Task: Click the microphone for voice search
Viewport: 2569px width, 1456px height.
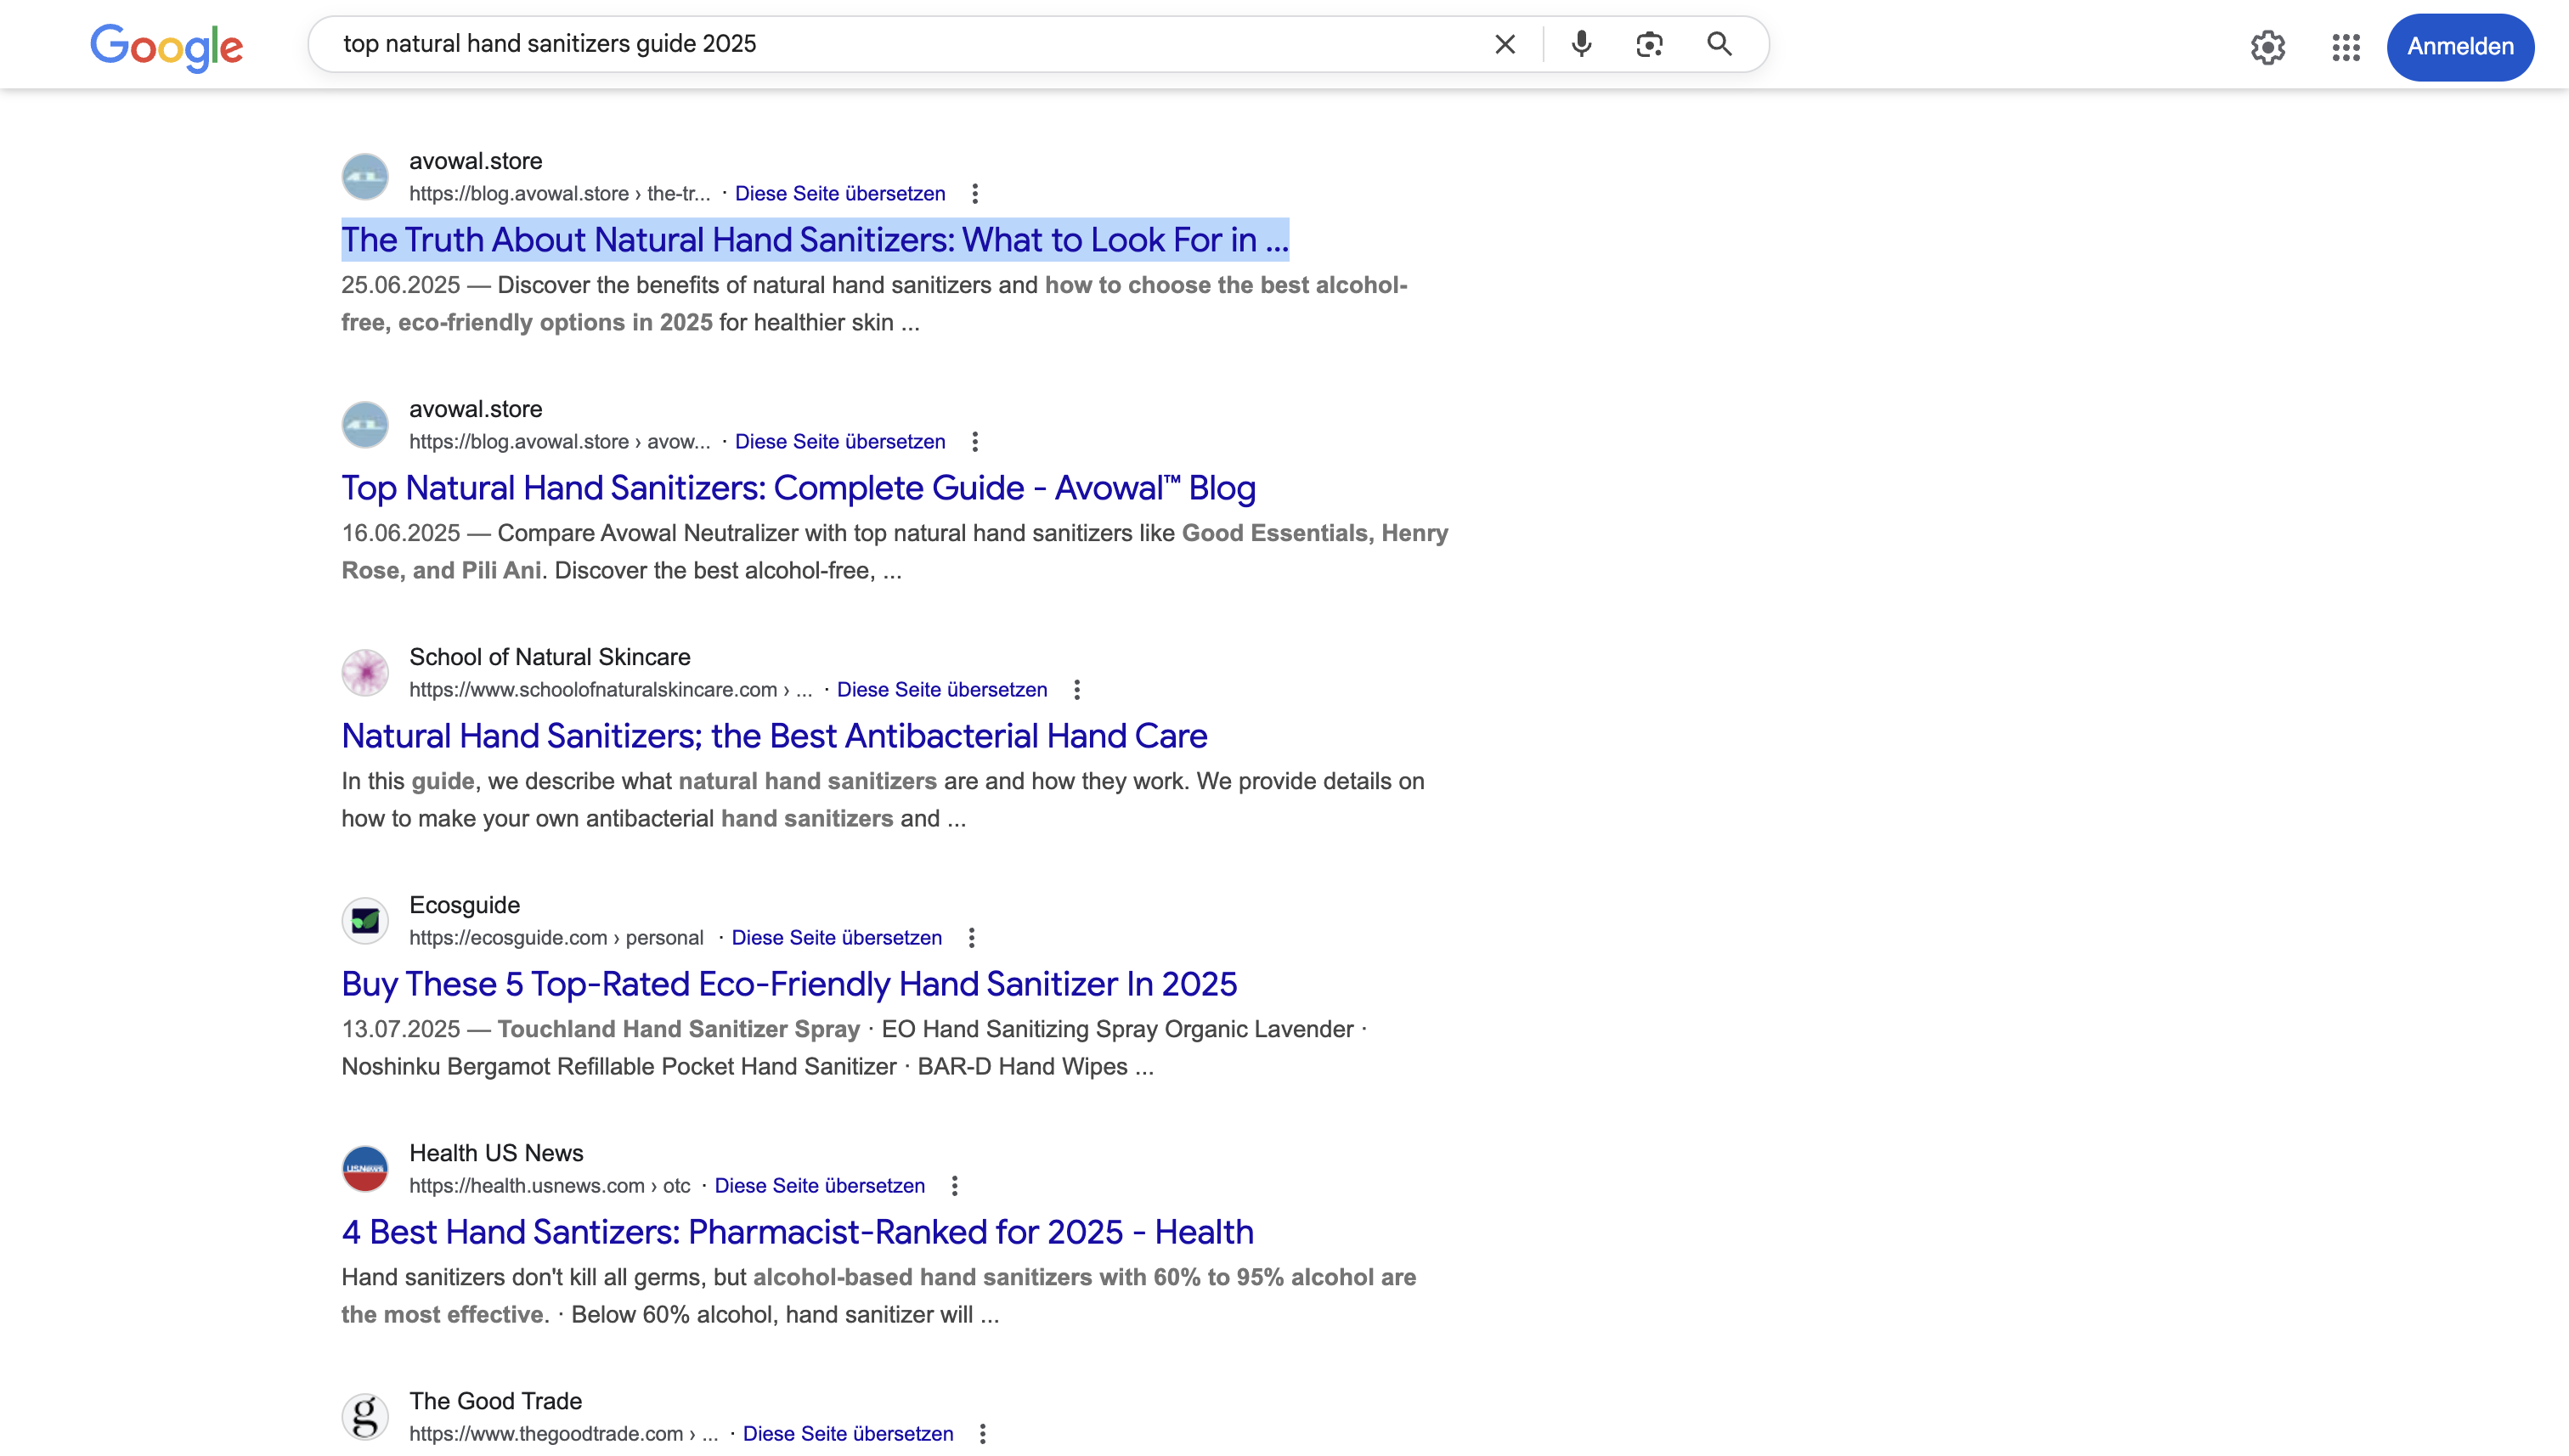Action: click(1581, 44)
